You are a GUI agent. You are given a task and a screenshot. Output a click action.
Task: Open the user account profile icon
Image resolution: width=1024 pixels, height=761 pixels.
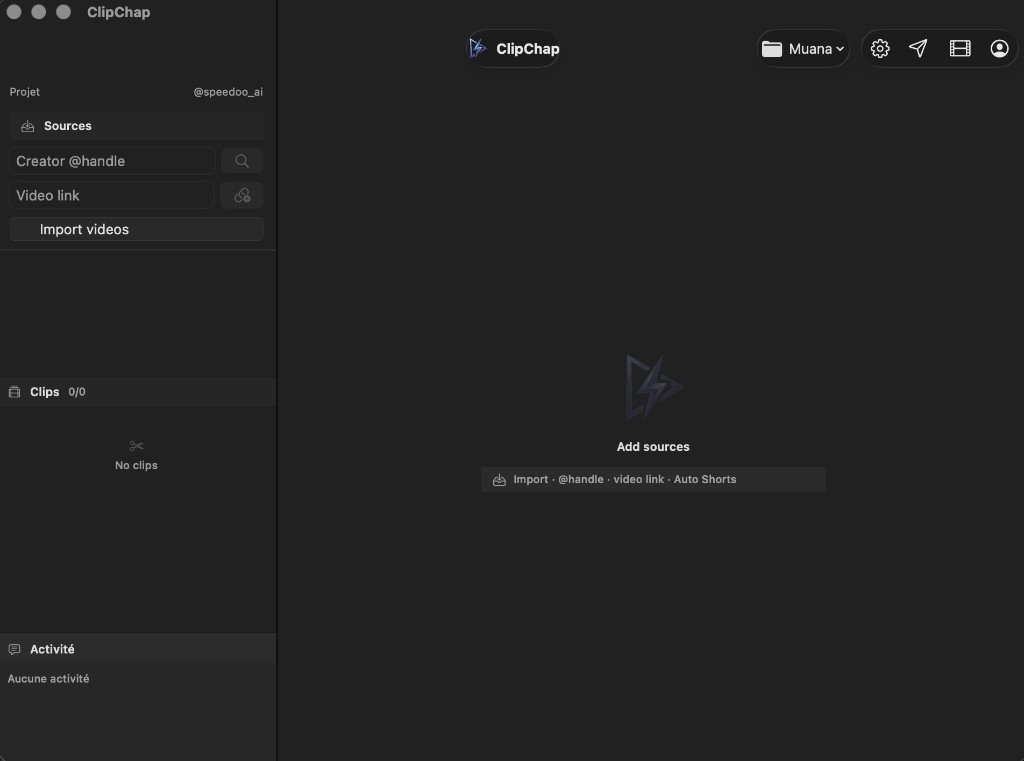click(999, 48)
